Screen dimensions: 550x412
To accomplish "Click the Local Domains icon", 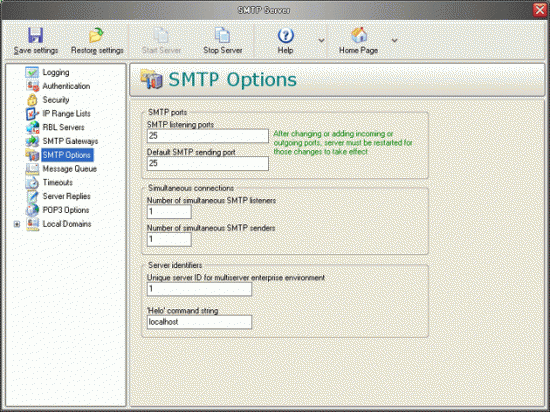I will tap(32, 224).
